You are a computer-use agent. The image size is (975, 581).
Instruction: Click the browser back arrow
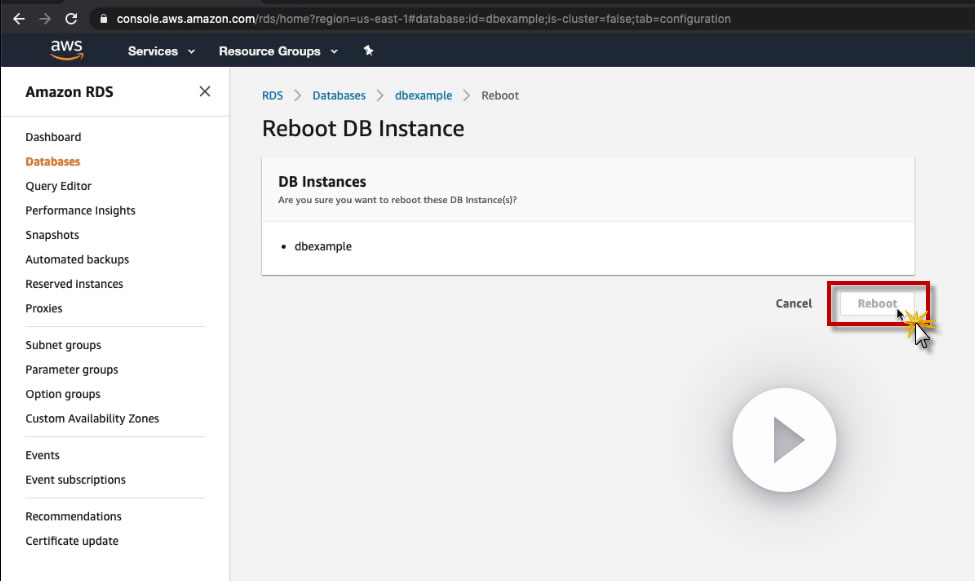pos(19,19)
